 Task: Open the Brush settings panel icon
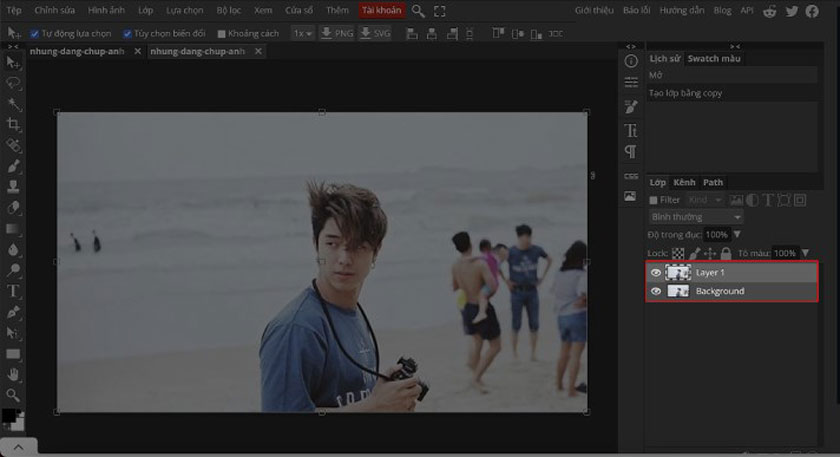coord(631,106)
